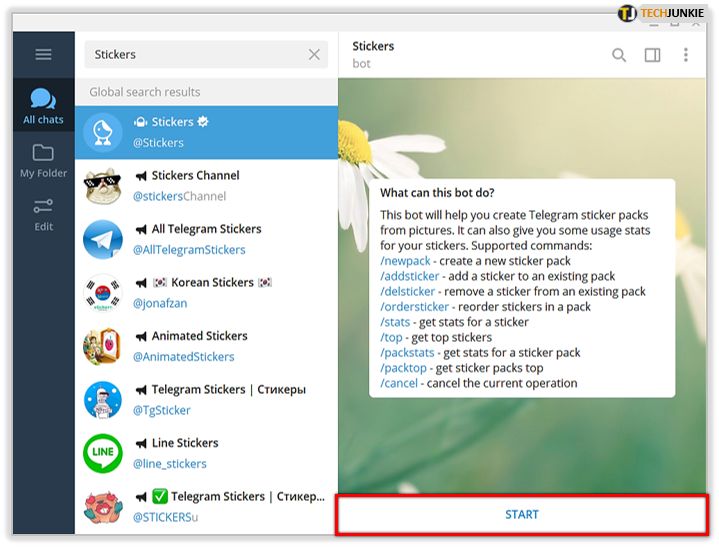This screenshot has height=547, width=719.
Task: Clear the Stickers search text
Action: coord(314,55)
